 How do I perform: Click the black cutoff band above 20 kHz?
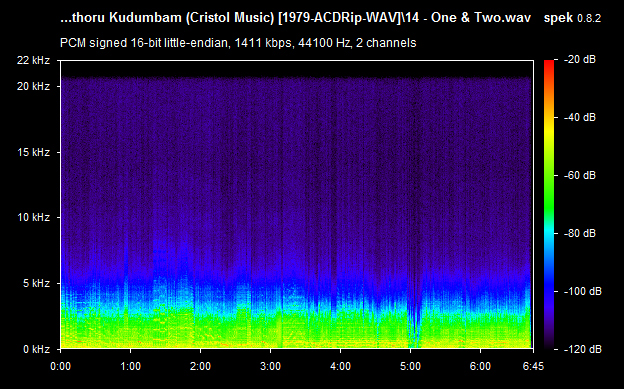pos(296,69)
